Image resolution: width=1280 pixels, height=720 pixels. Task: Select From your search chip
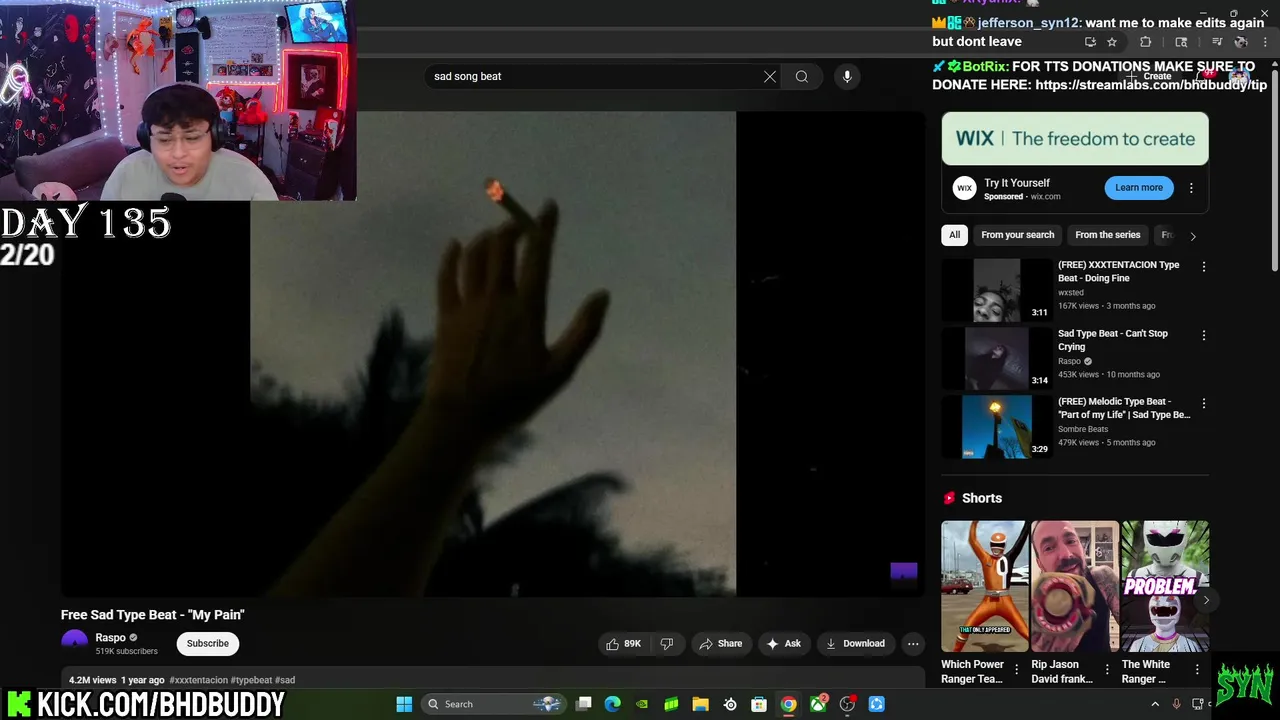[x=1017, y=235]
